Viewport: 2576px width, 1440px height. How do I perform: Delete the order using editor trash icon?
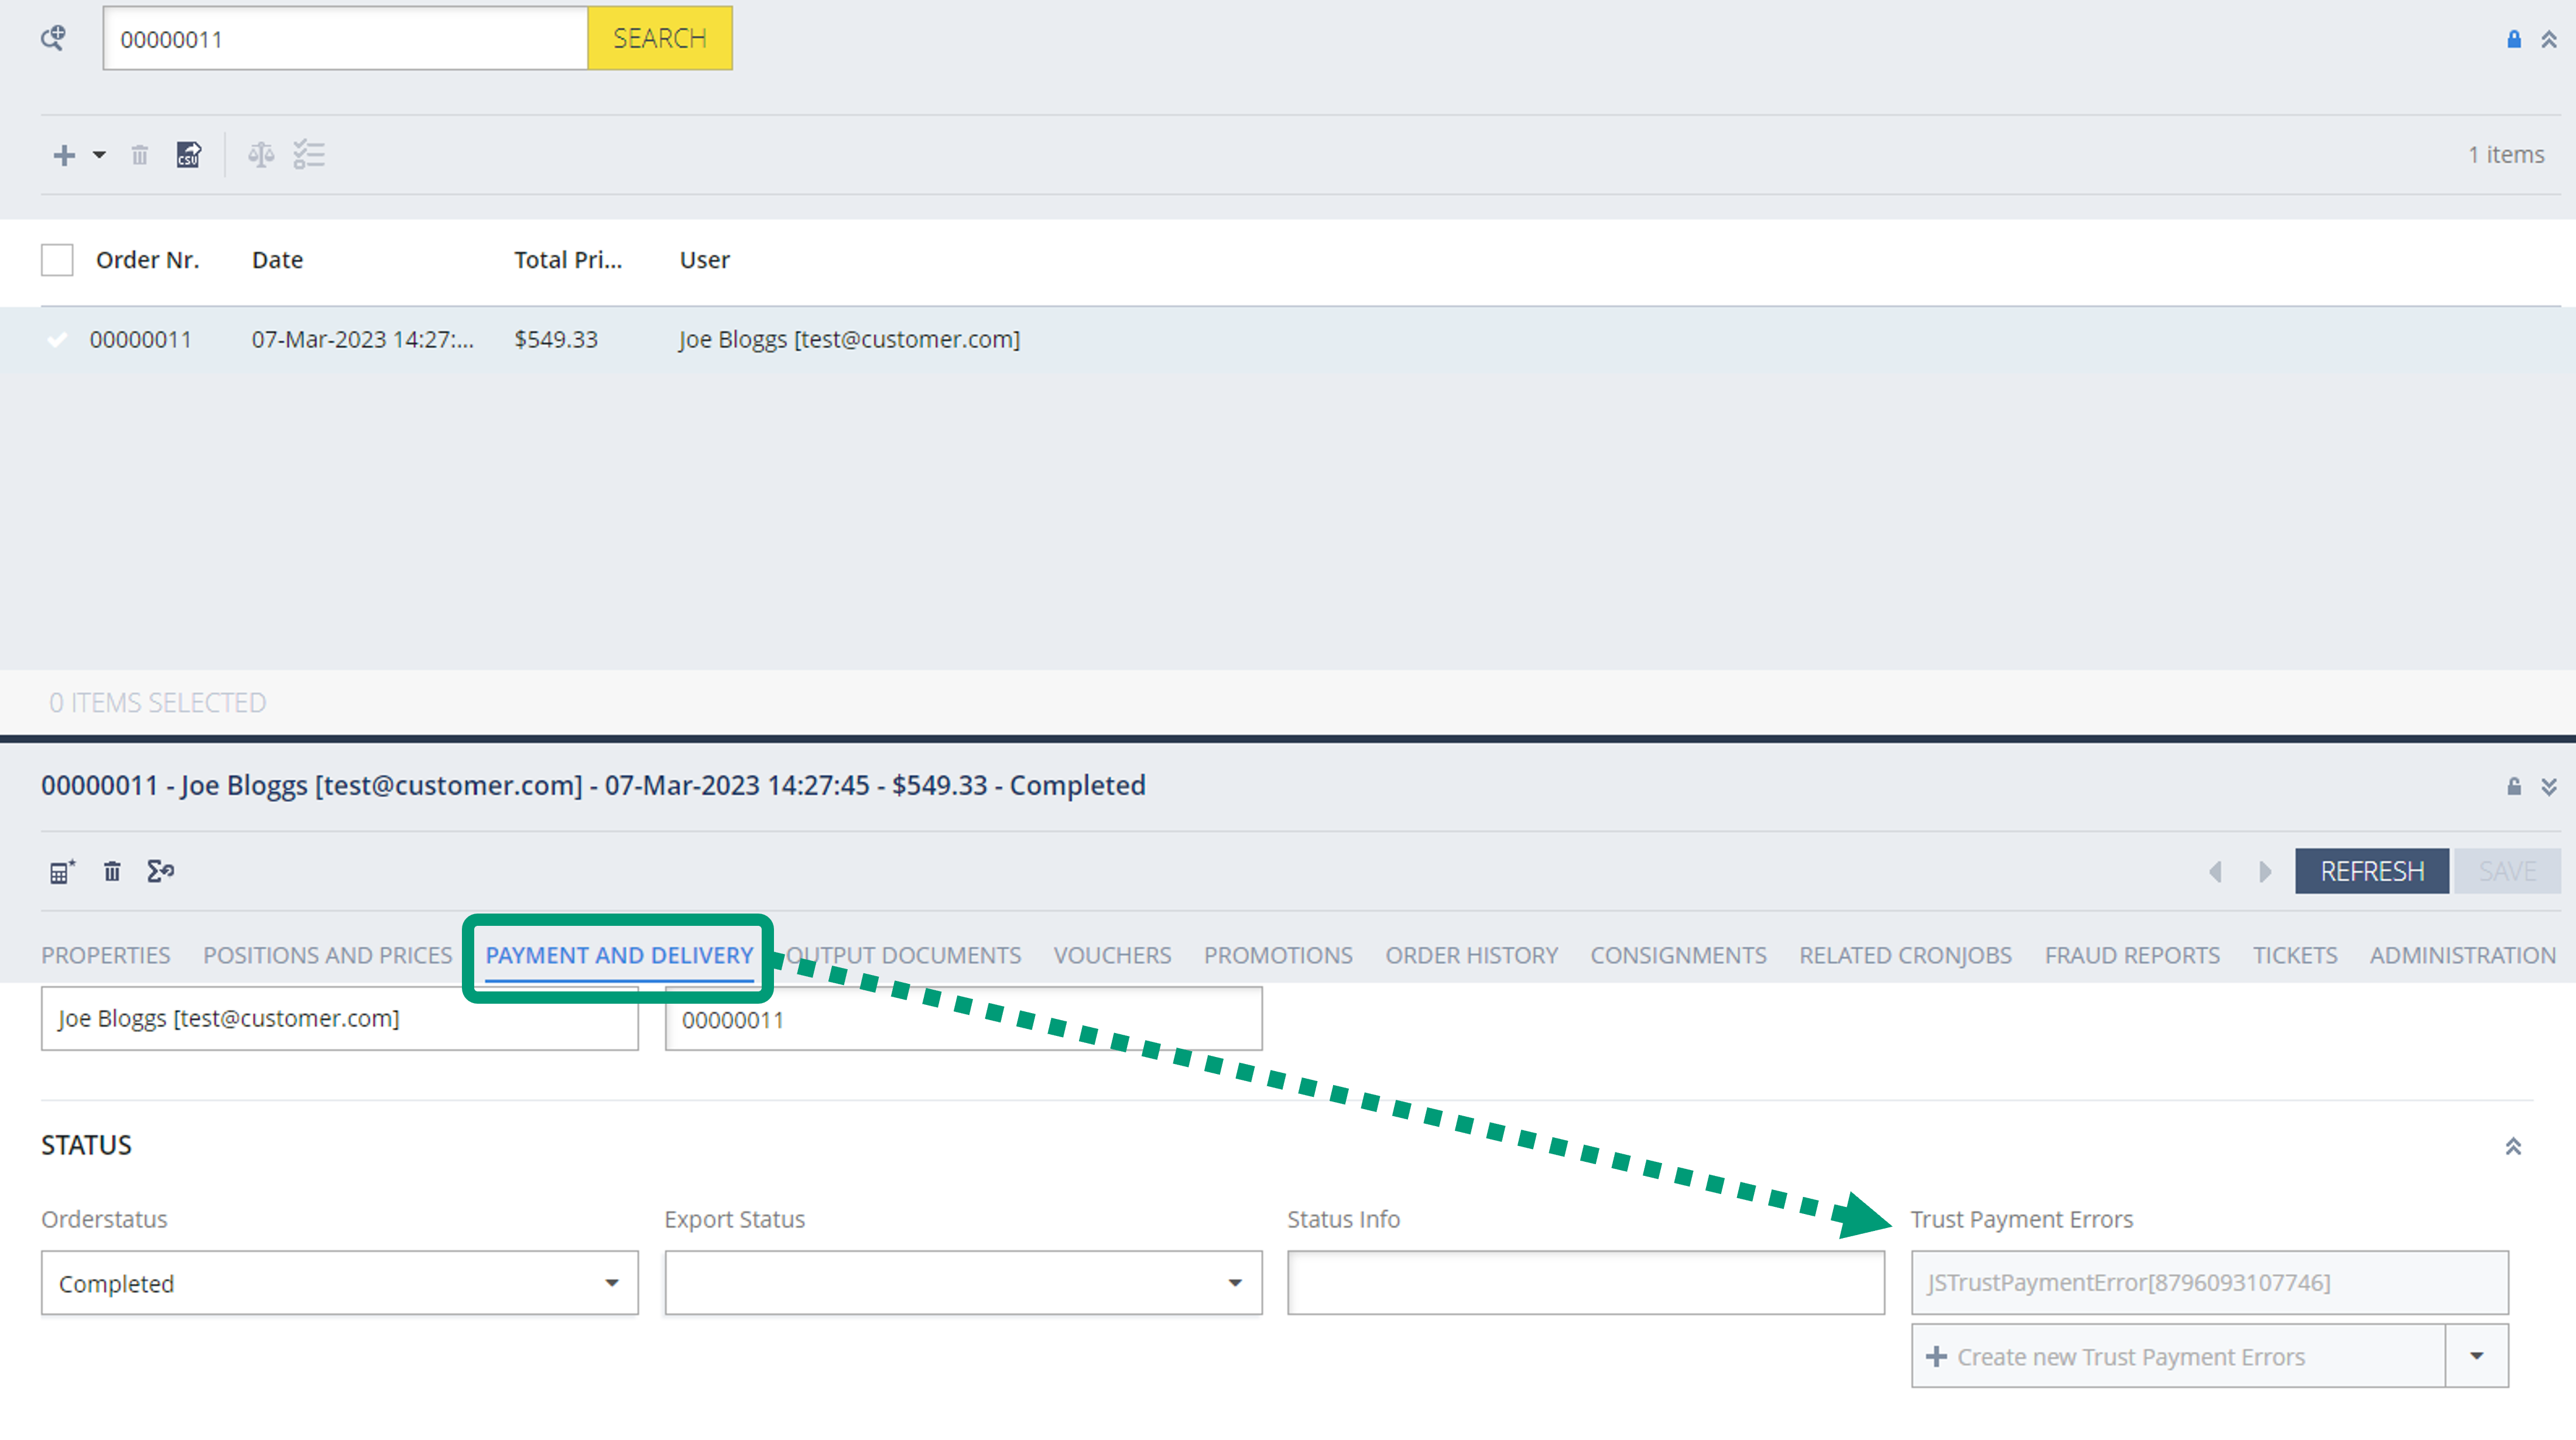pyautogui.click(x=112, y=872)
